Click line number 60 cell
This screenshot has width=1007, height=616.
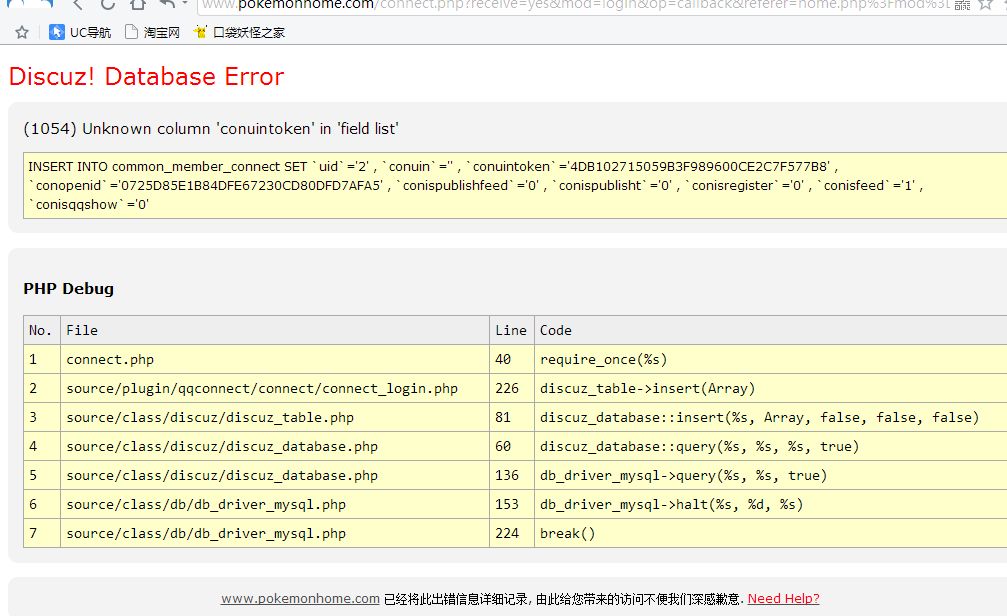(512, 446)
